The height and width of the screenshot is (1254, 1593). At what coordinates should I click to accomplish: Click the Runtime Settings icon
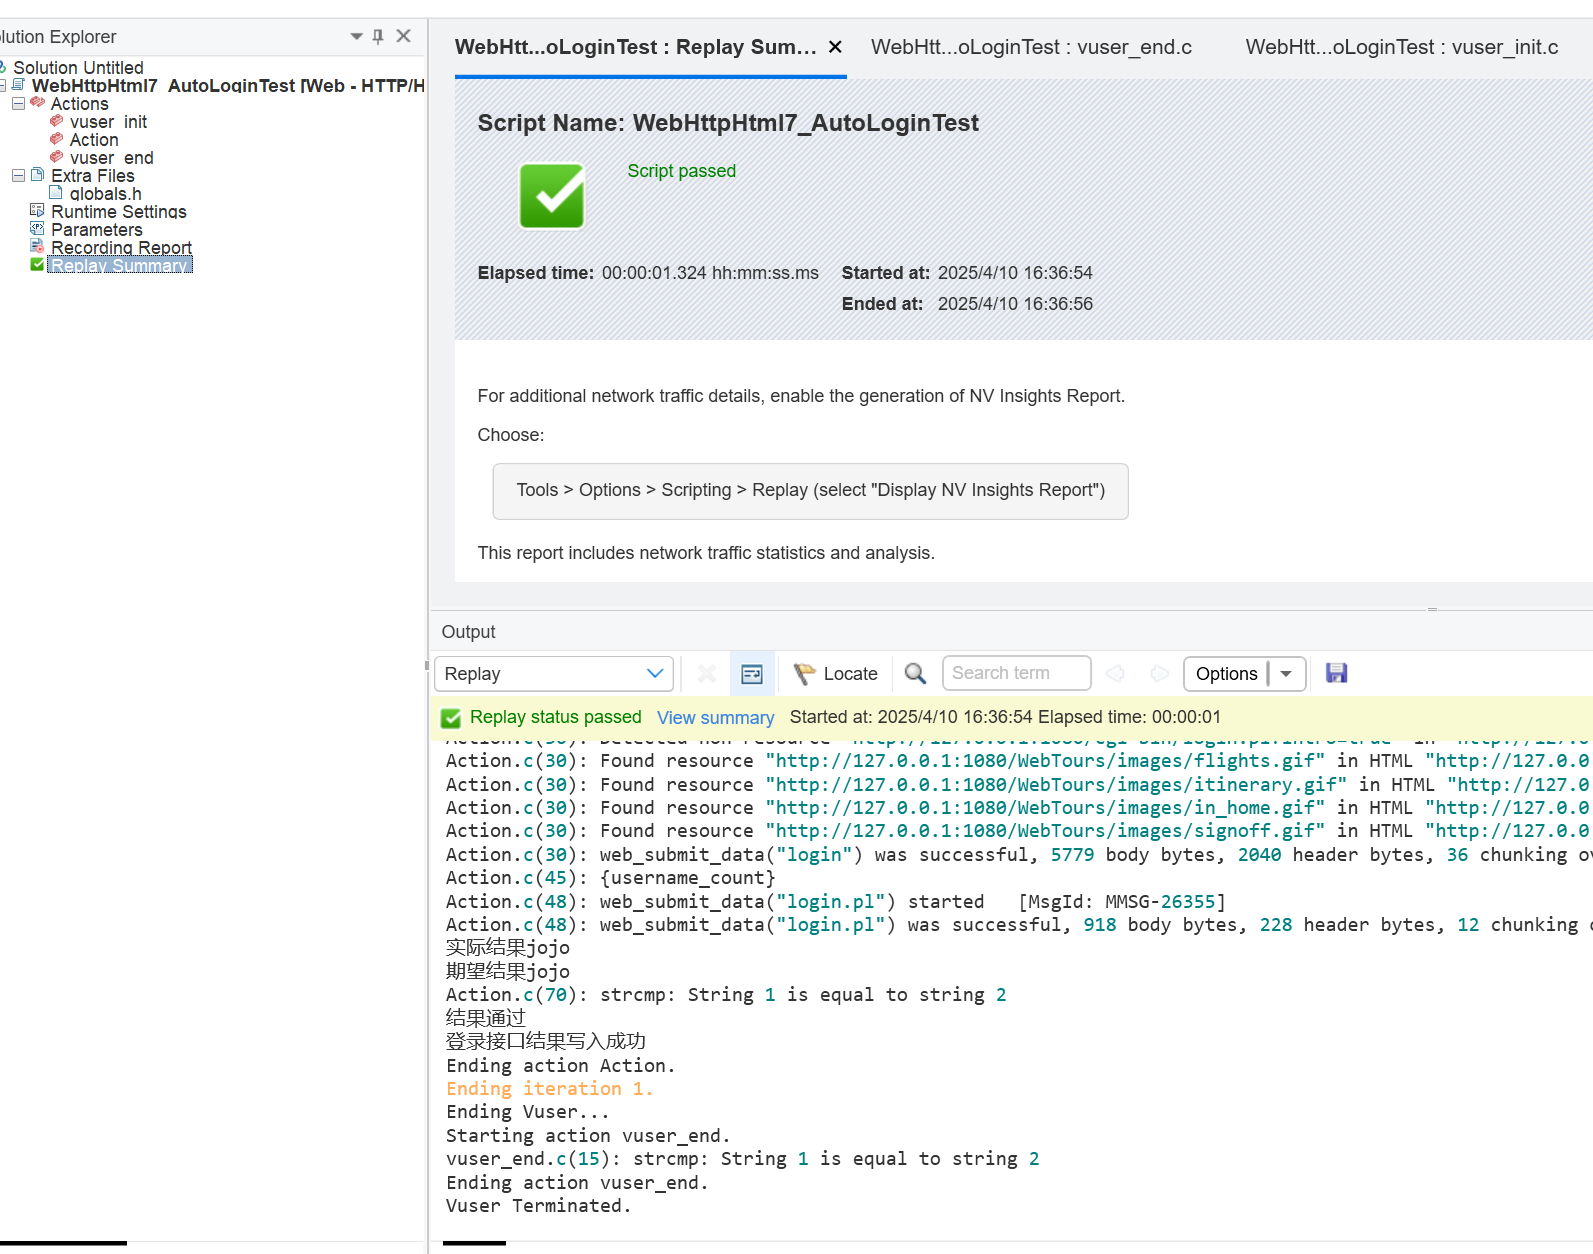point(38,211)
